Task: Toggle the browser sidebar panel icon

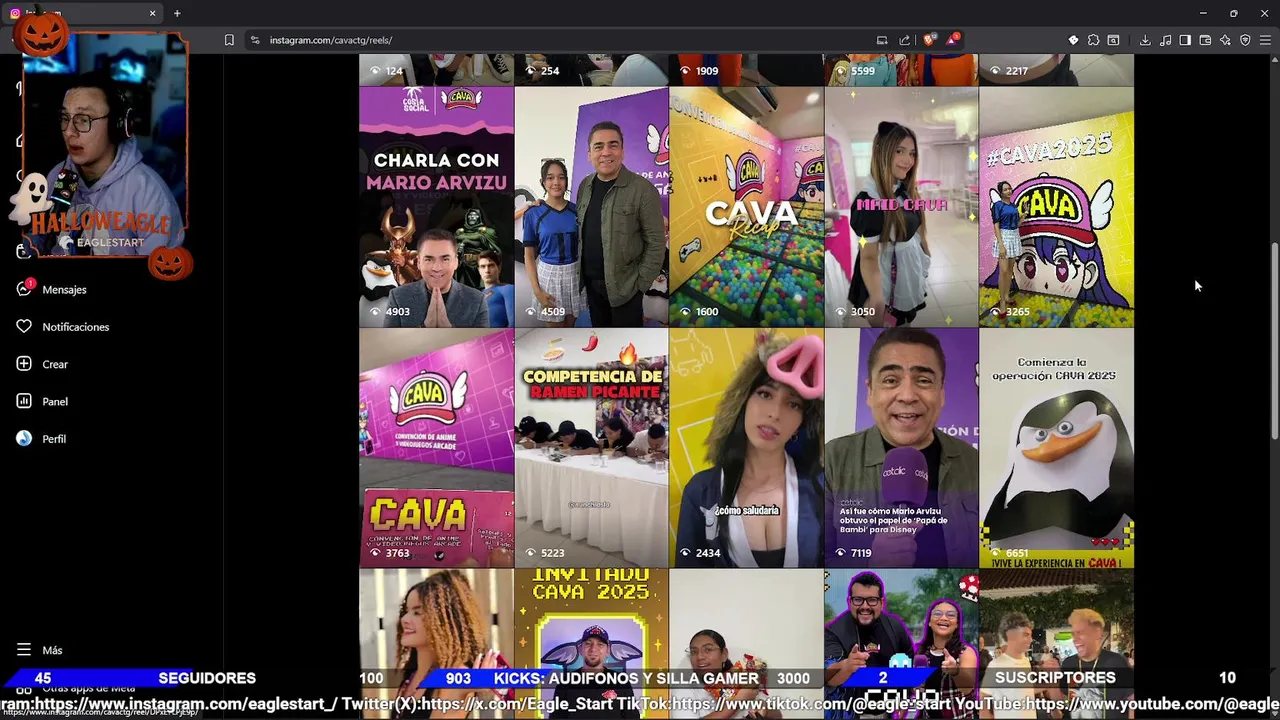Action: click(1185, 40)
